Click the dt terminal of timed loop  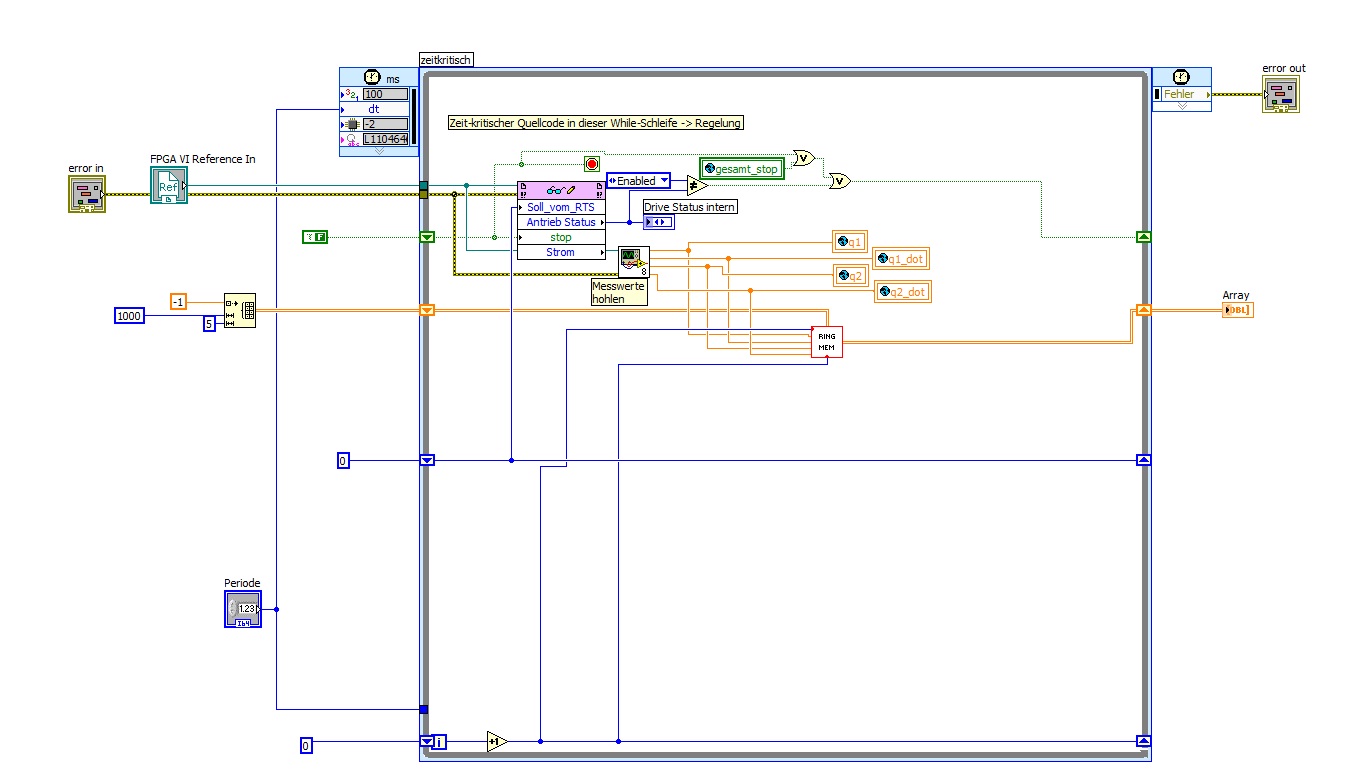click(374, 109)
